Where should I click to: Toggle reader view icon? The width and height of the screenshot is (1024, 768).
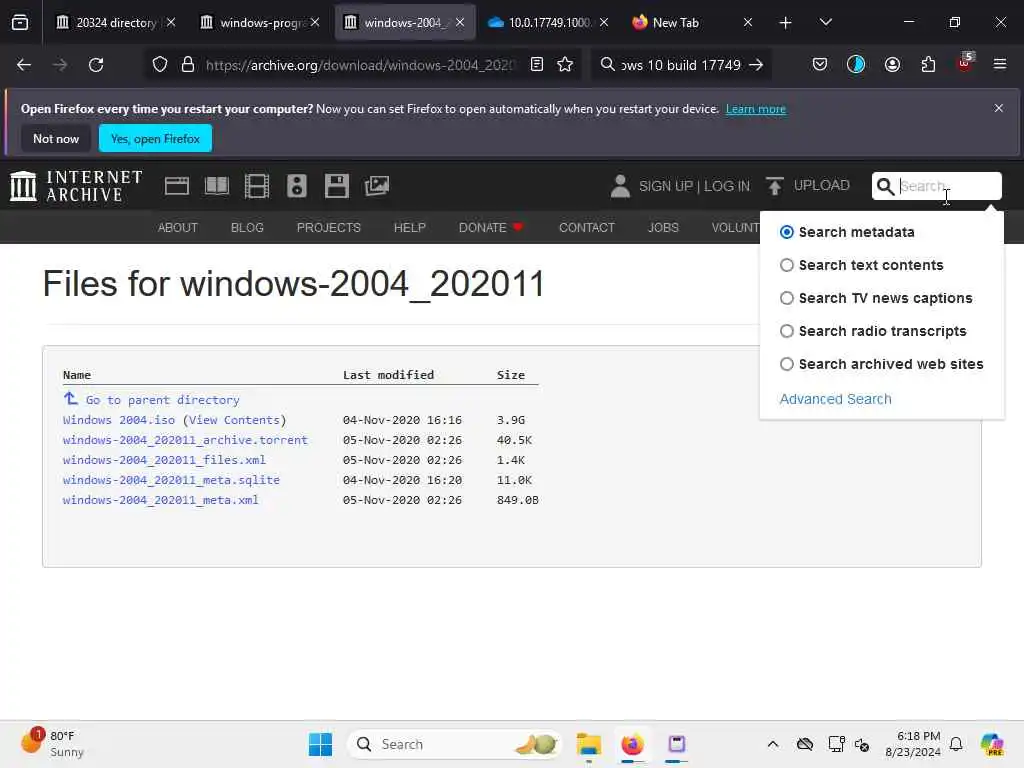click(x=537, y=65)
